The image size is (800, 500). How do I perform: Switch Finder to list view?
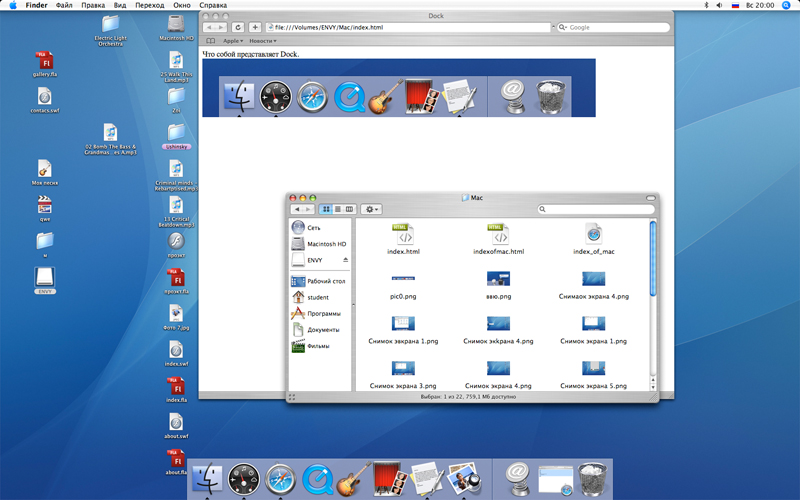pyautogui.click(x=338, y=209)
